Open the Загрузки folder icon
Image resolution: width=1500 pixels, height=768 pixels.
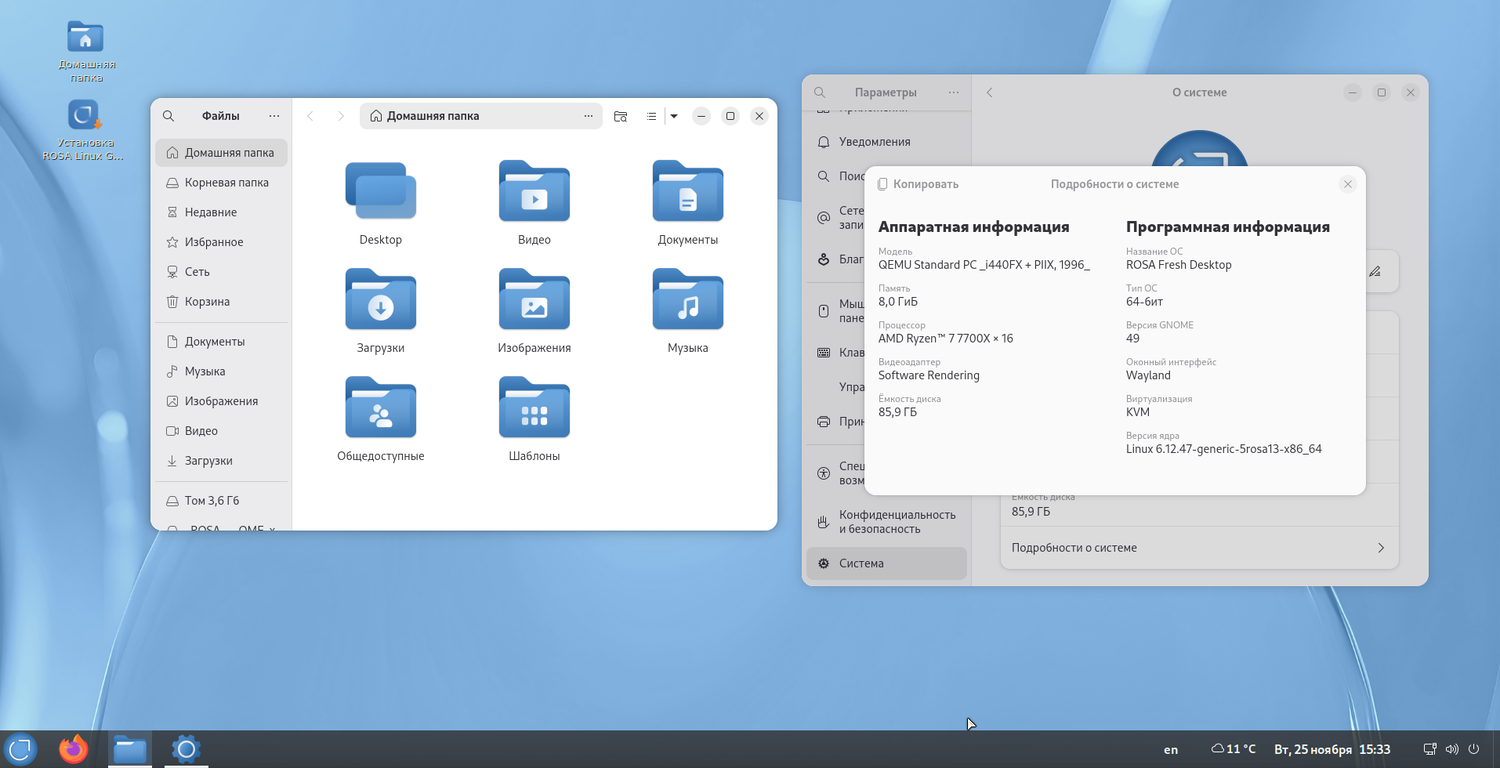[x=380, y=300]
